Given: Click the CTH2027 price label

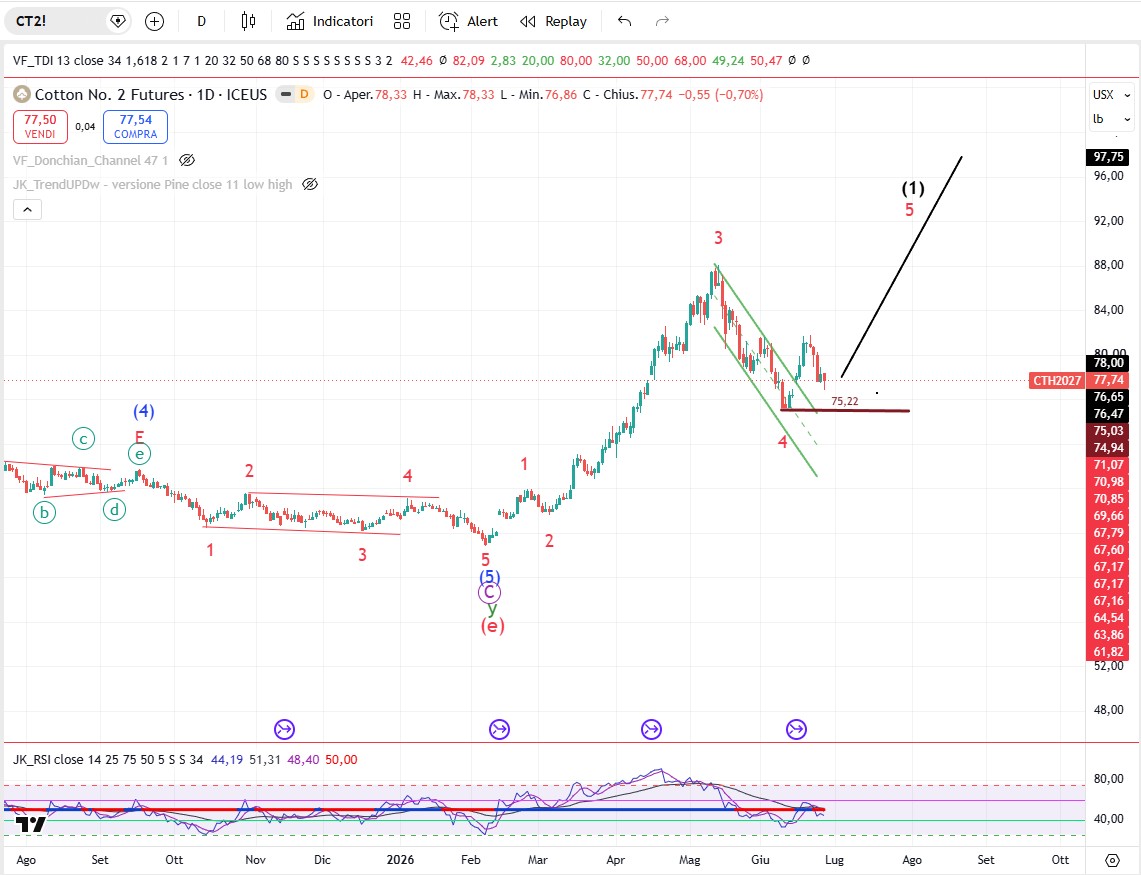Looking at the screenshot, I should pyautogui.click(x=1057, y=380).
